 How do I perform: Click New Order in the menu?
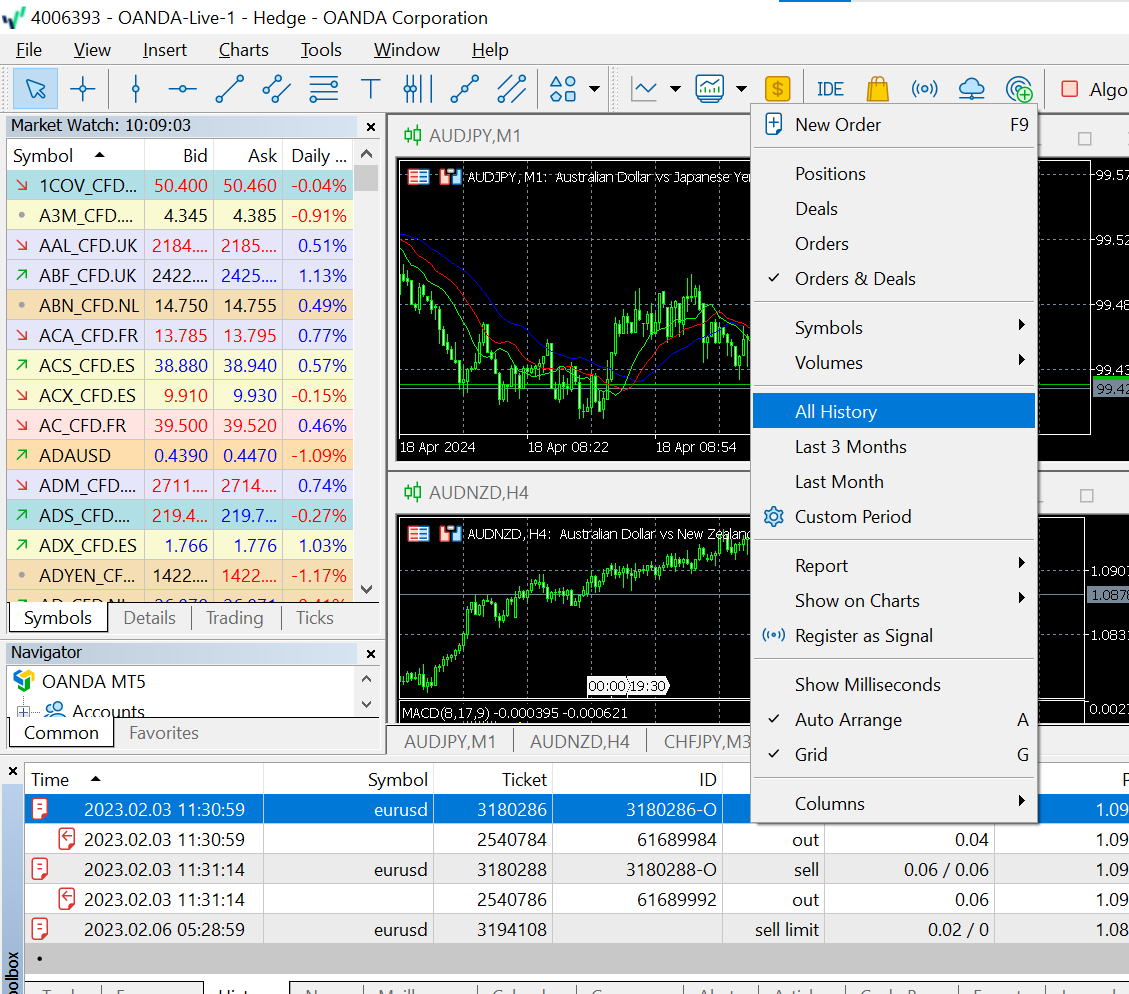(x=838, y=125)
